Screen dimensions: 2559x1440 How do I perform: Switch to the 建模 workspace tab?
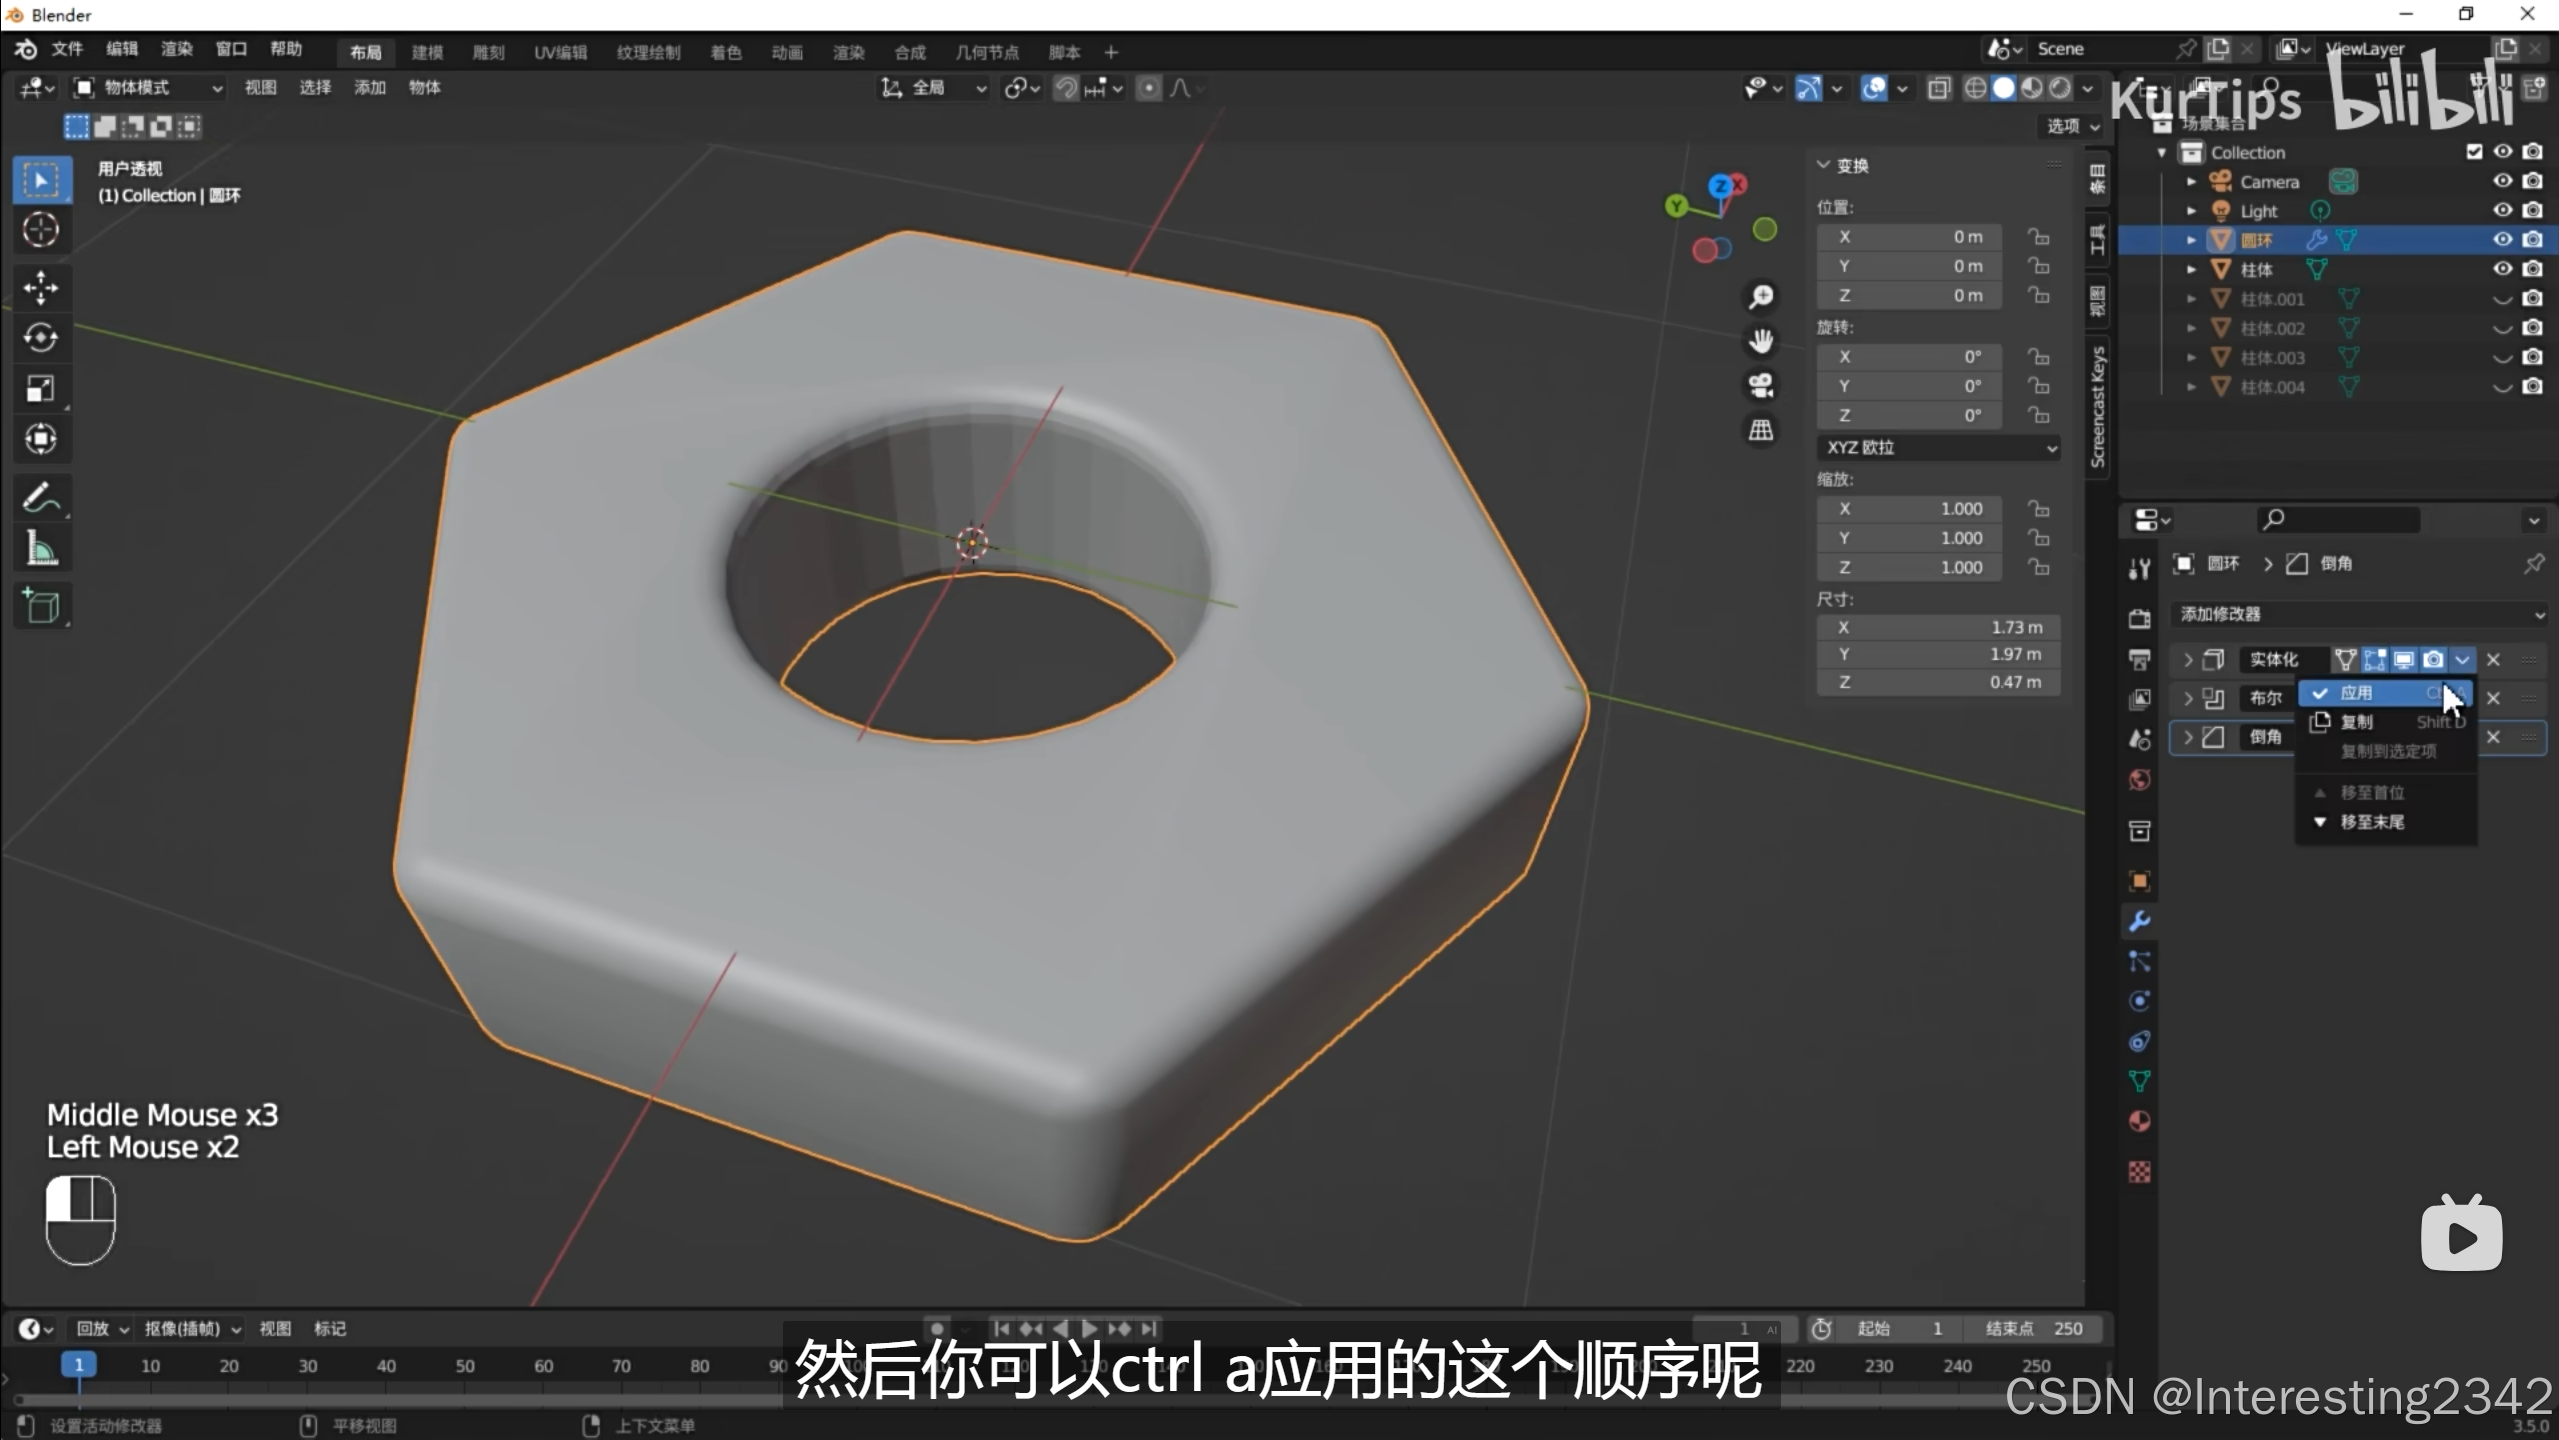tap(427, 52)
